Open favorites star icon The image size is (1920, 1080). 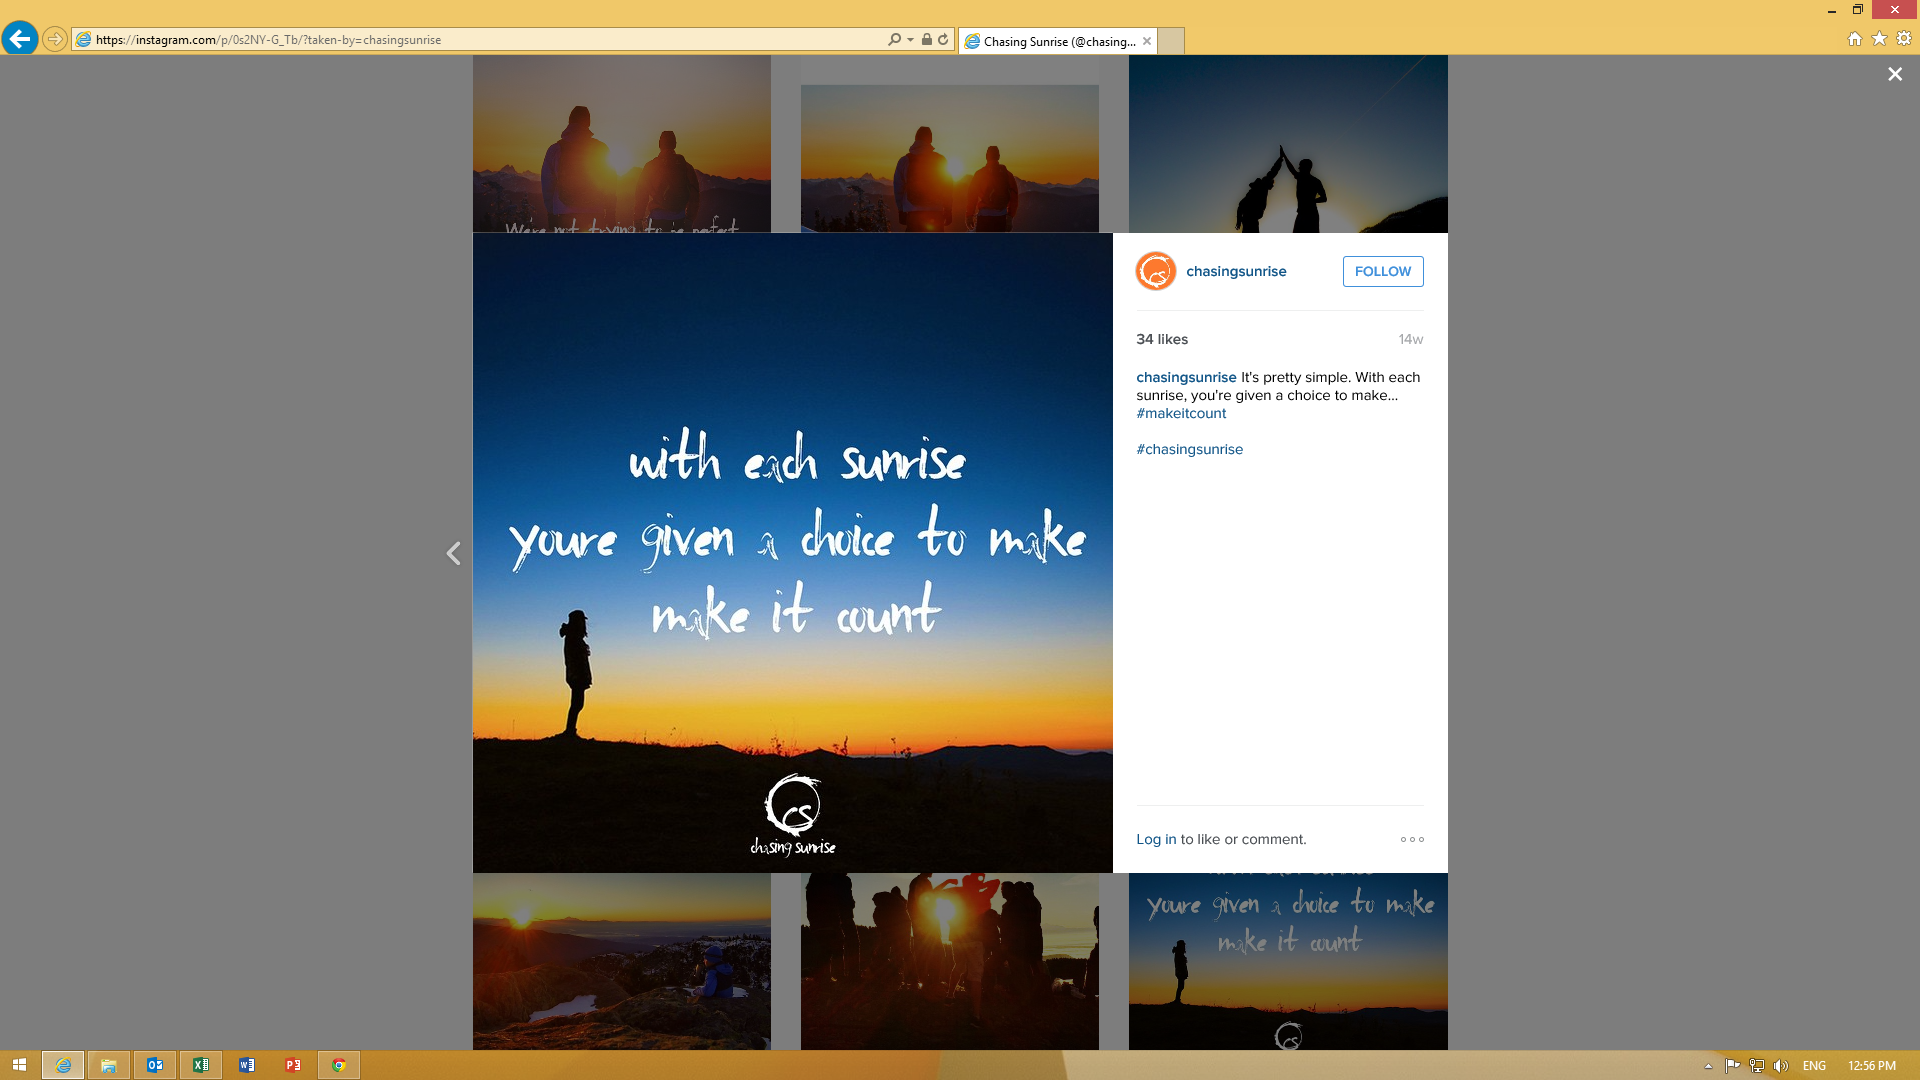point(1880,39)
